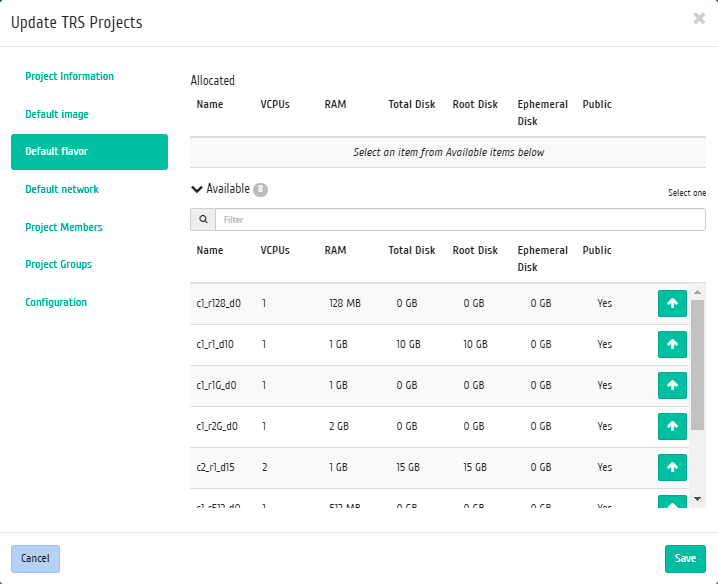The width and height of the screenshot is (718, 584).
Task: Open the Configuration tab
Action: pyautogui.click(x=56, y=302)
